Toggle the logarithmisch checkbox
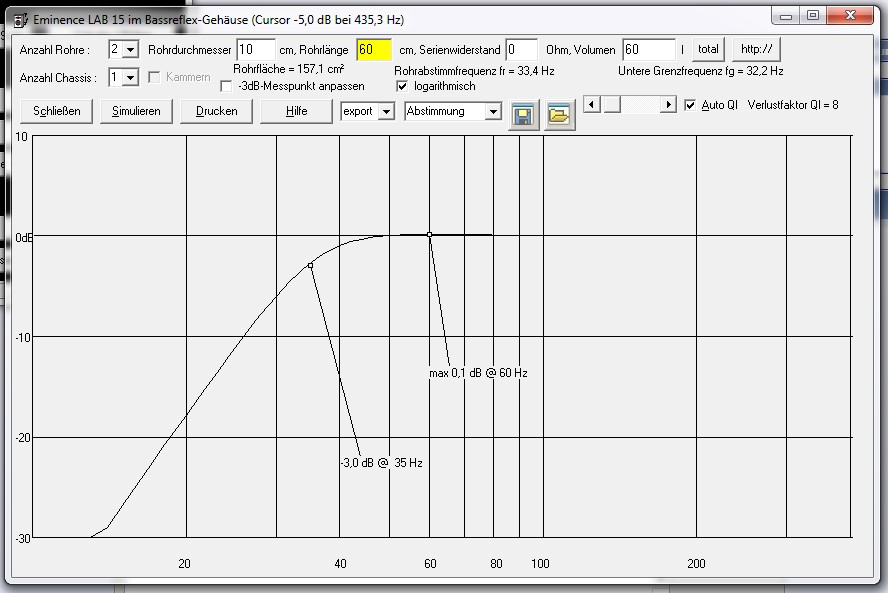 point(402,86)
